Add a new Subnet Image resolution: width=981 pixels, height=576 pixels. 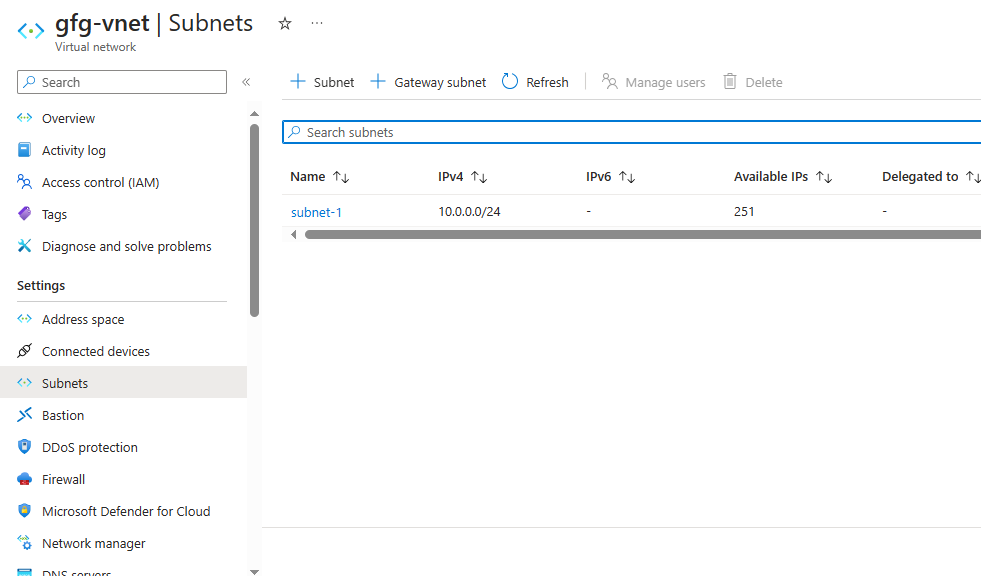tap(322, 82)
